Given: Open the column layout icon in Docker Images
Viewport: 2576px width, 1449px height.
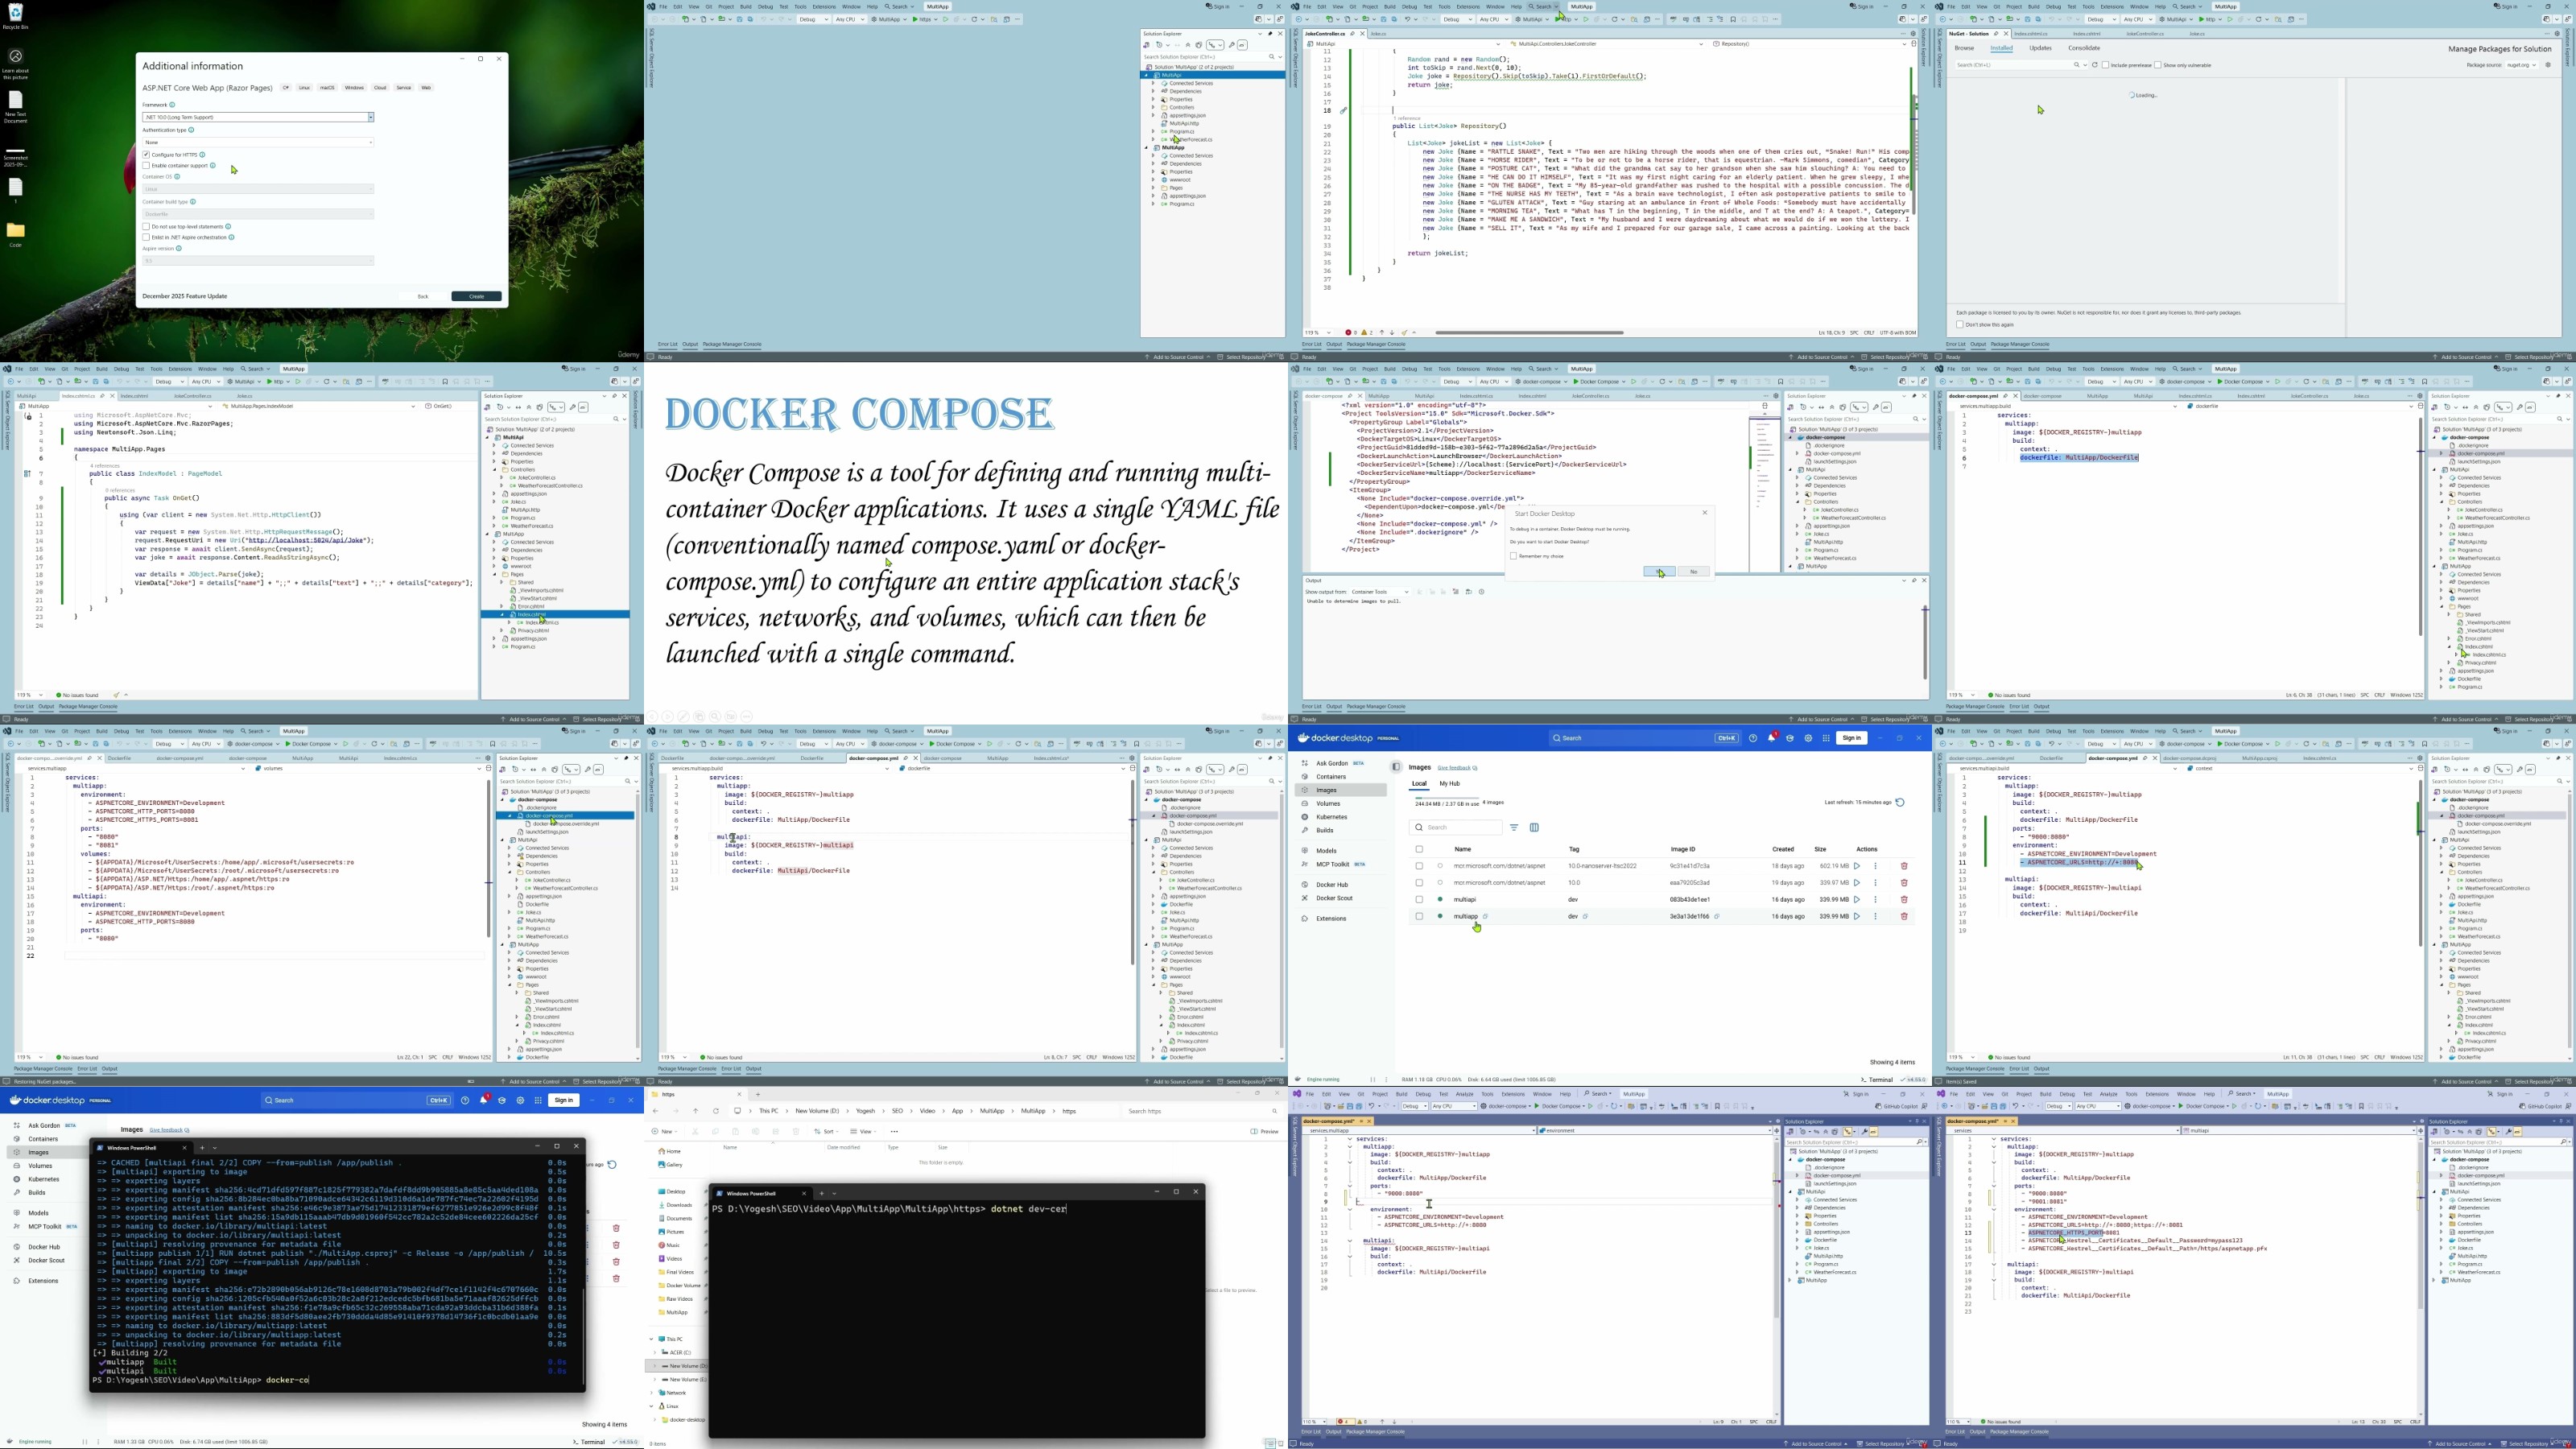Looking at the screenshot, I should 1534,828.
